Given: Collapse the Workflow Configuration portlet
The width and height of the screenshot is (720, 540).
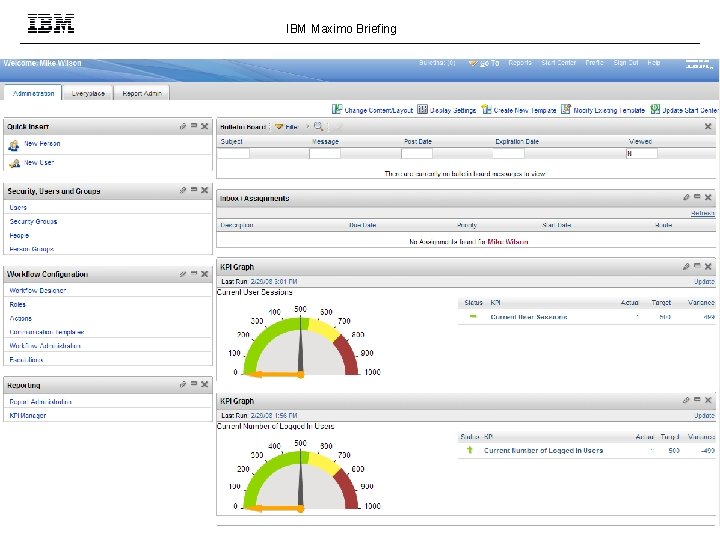Looking at the screenshot, I should 194,274.
